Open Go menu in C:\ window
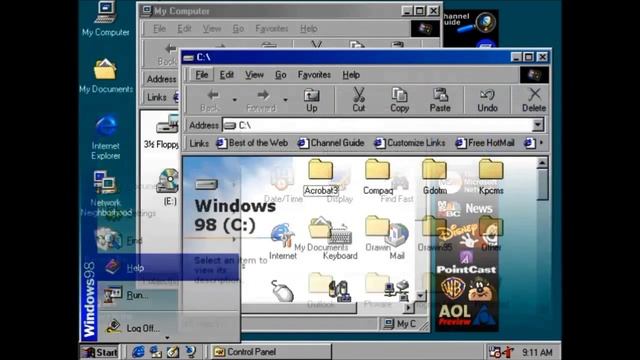Screen dimensions: 640x360 point(280,75)
